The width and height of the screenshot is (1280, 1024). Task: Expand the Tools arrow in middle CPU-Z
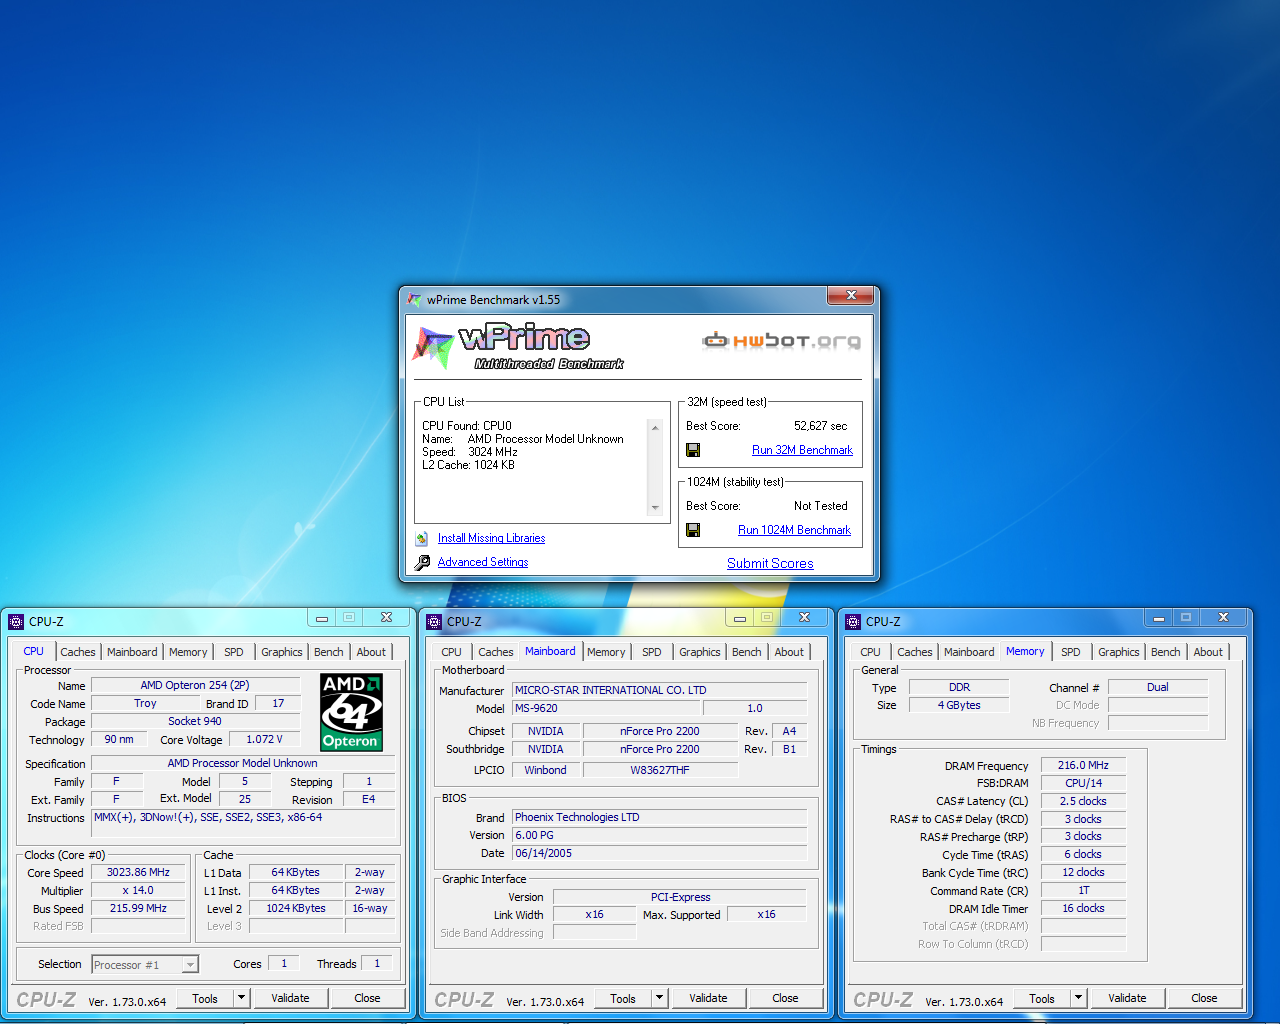pyautogui.click(x=659, y=998)
